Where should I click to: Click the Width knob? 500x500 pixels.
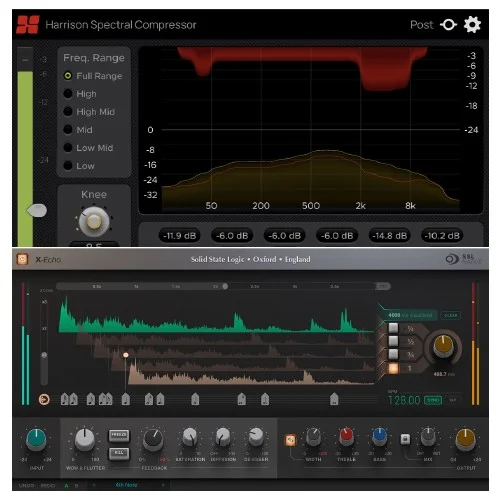click(314, 437)
